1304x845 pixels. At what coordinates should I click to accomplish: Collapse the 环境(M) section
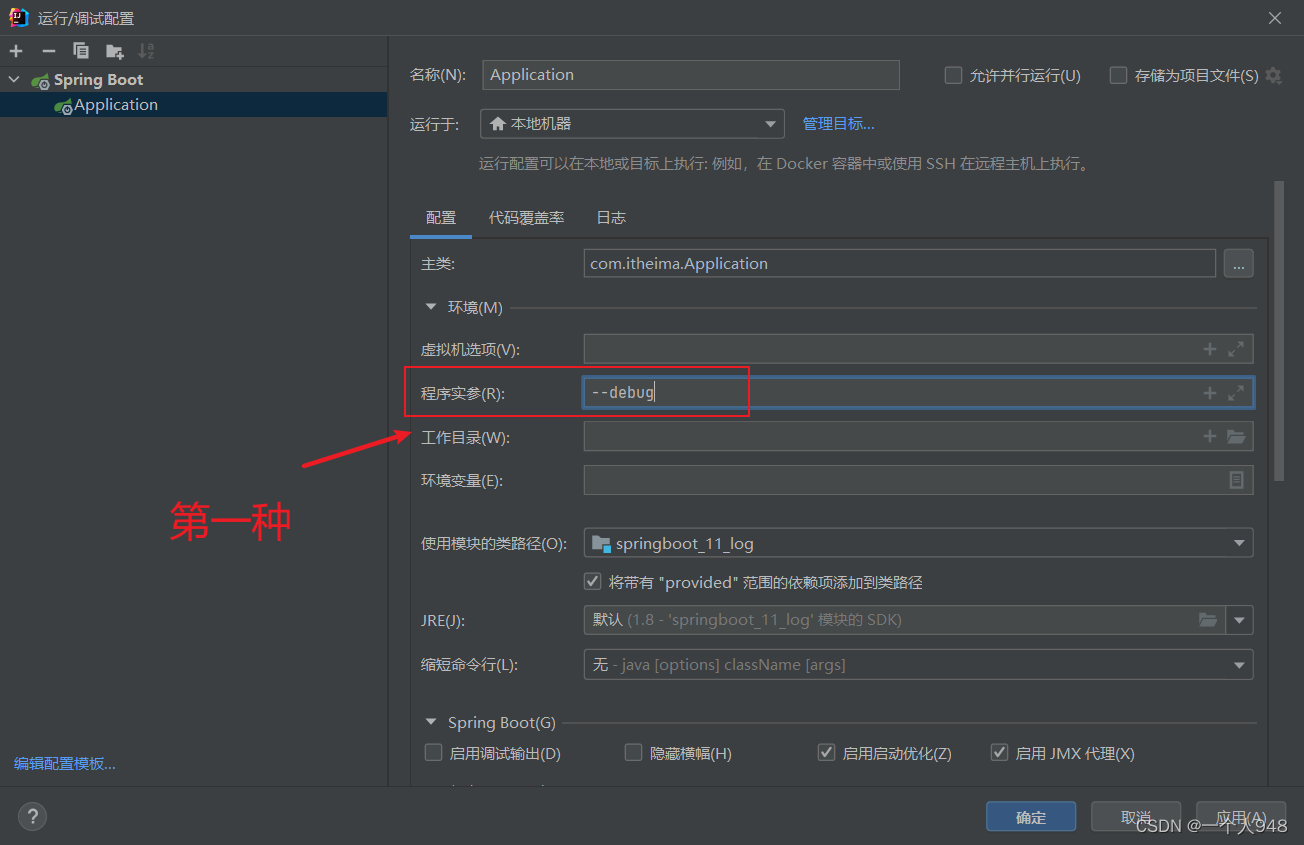431,307
